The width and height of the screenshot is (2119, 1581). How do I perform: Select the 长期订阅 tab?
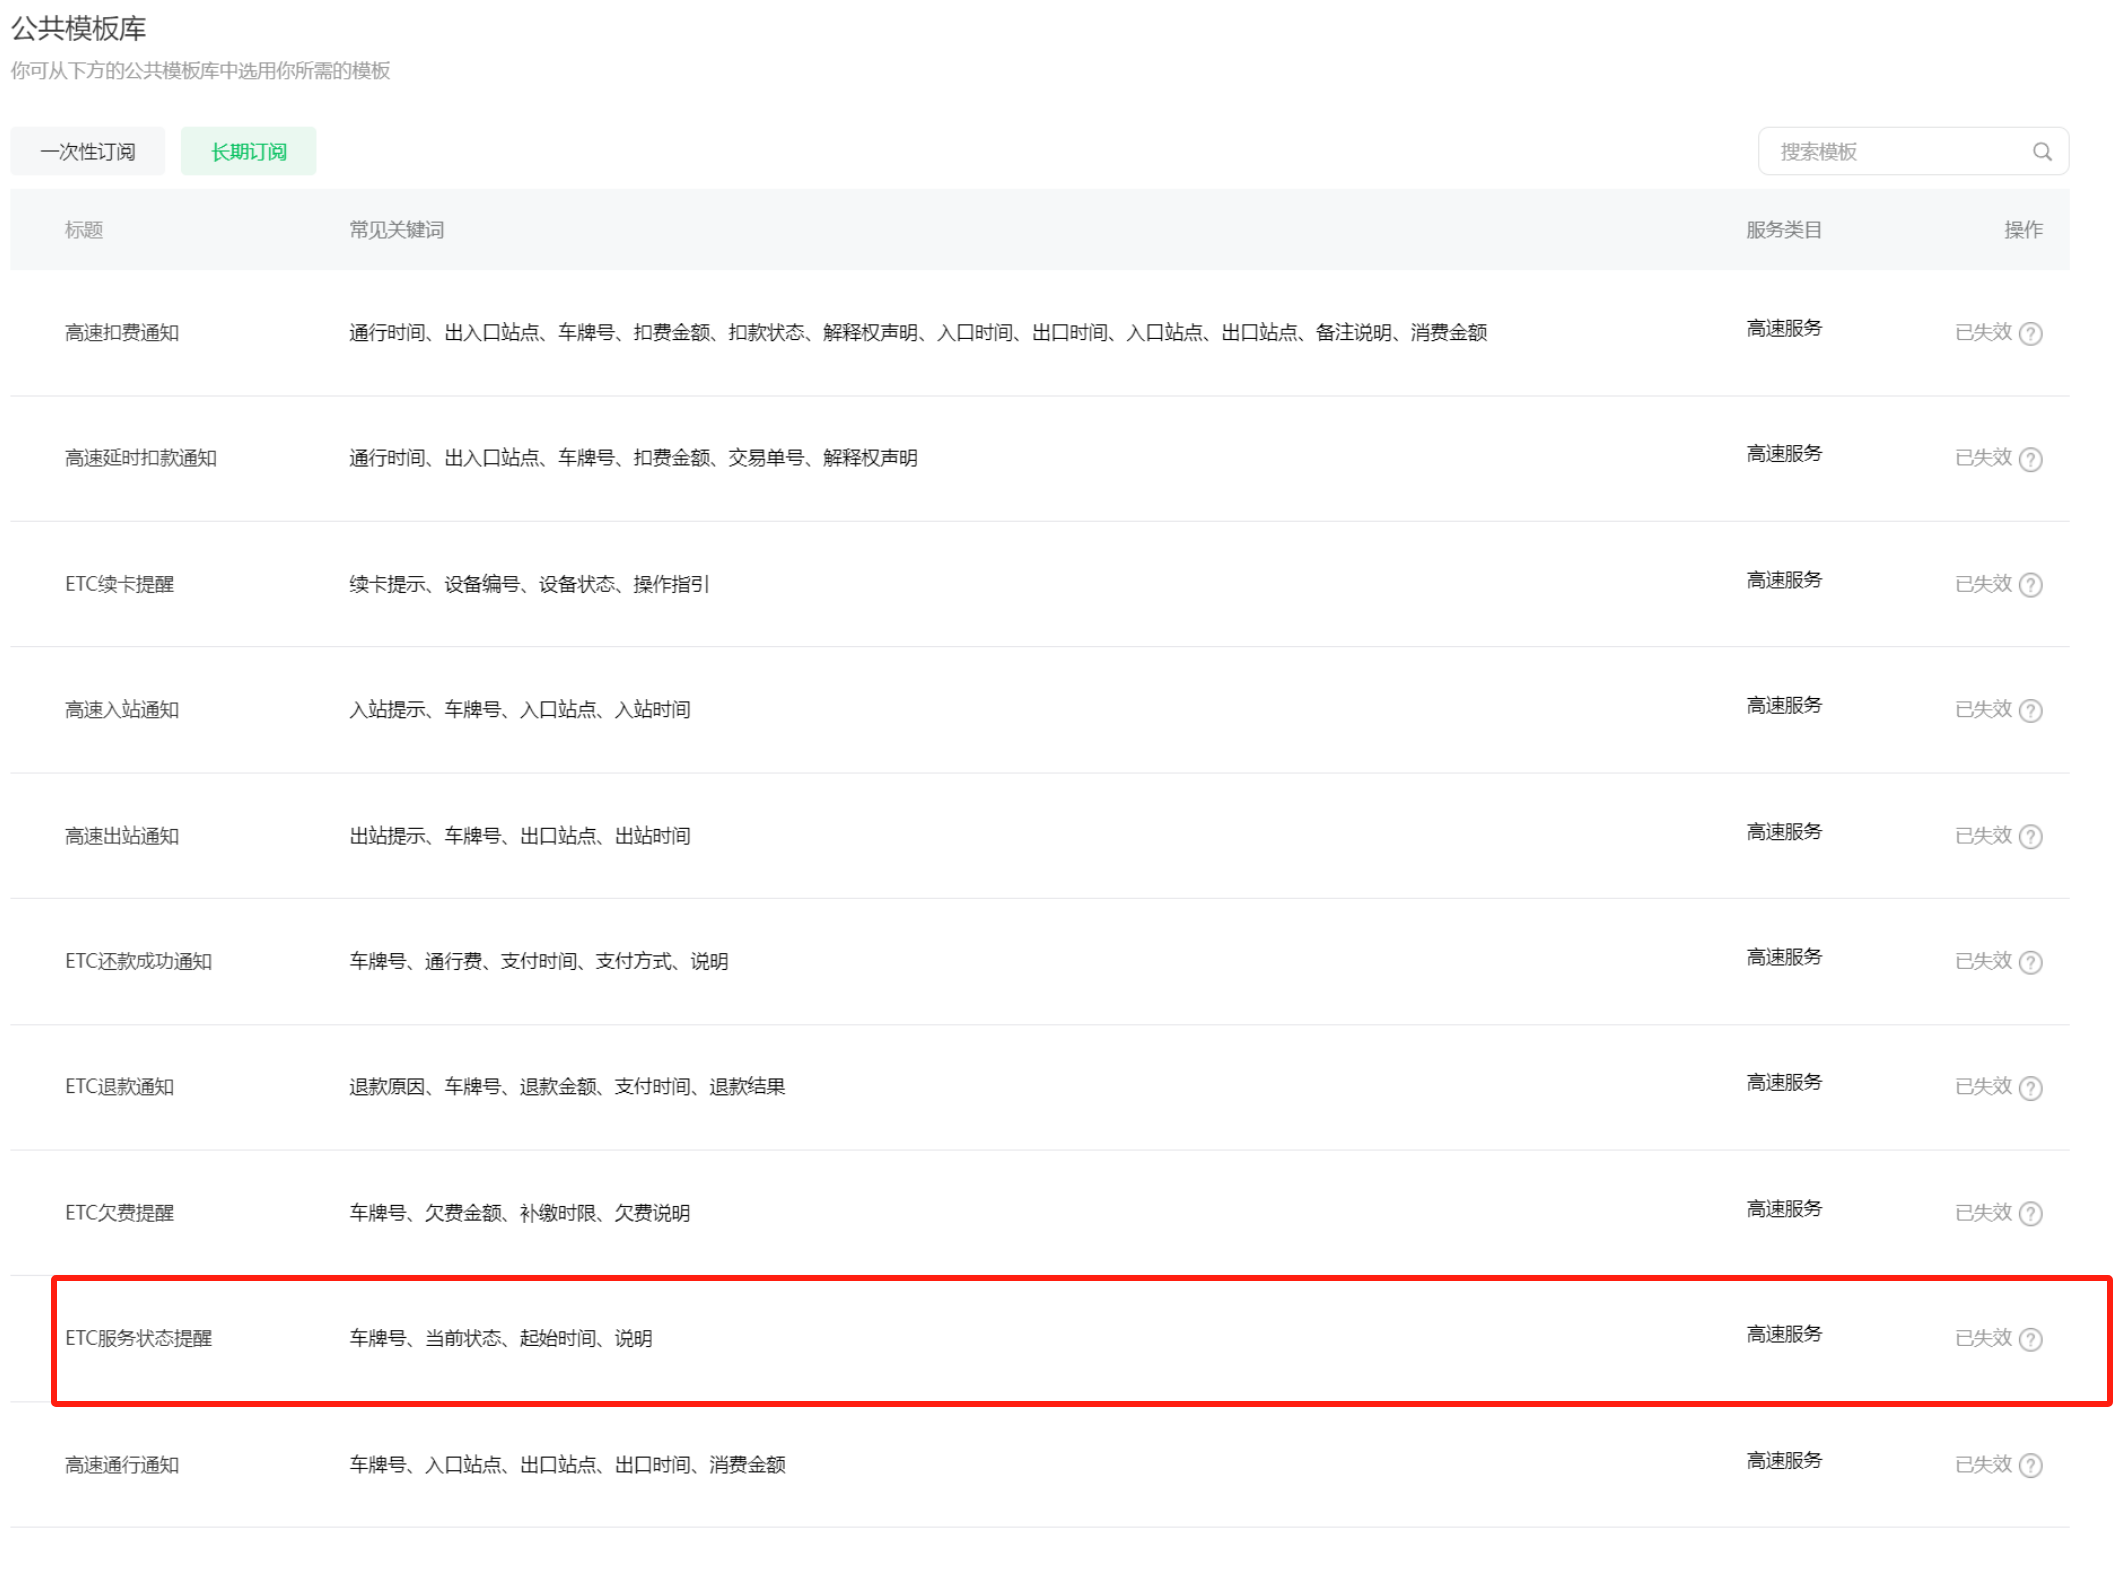click(248, 151)
